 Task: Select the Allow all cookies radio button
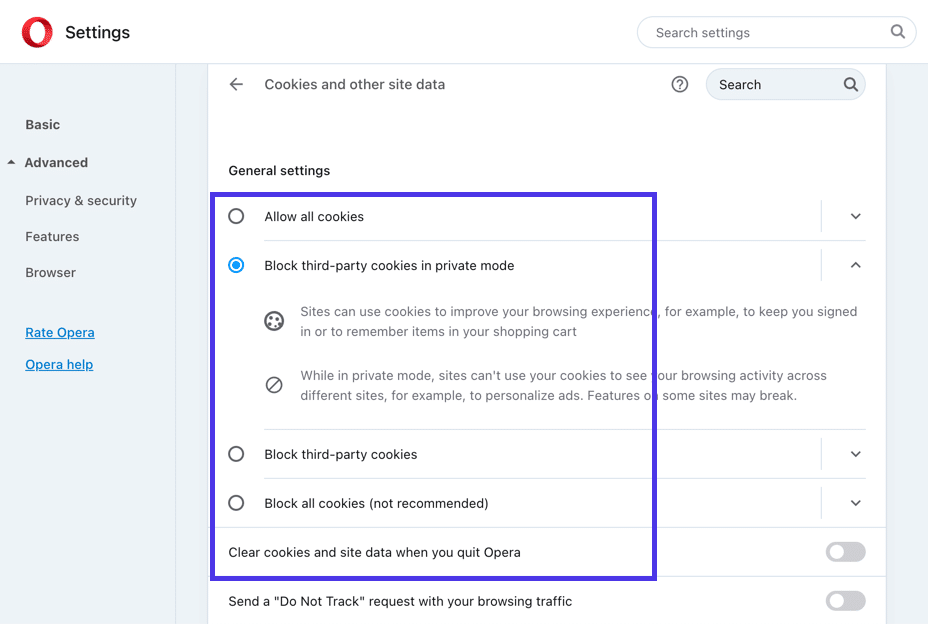coord(236,216)
